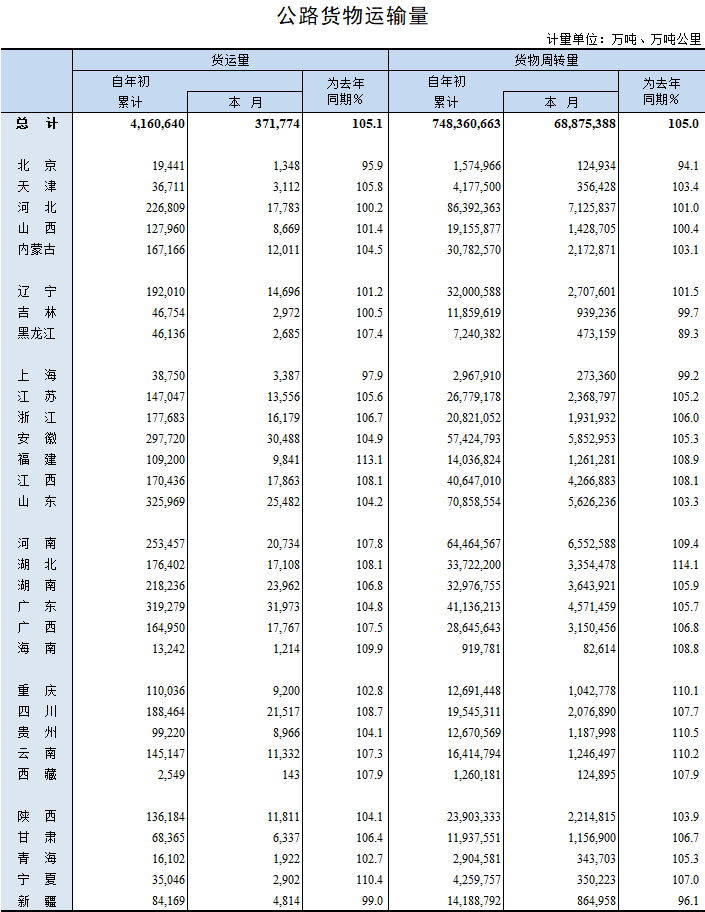This screenshot has width=705, height=912.
Task: Click the 黑龙江 row label
Action: tap(37, 333)
